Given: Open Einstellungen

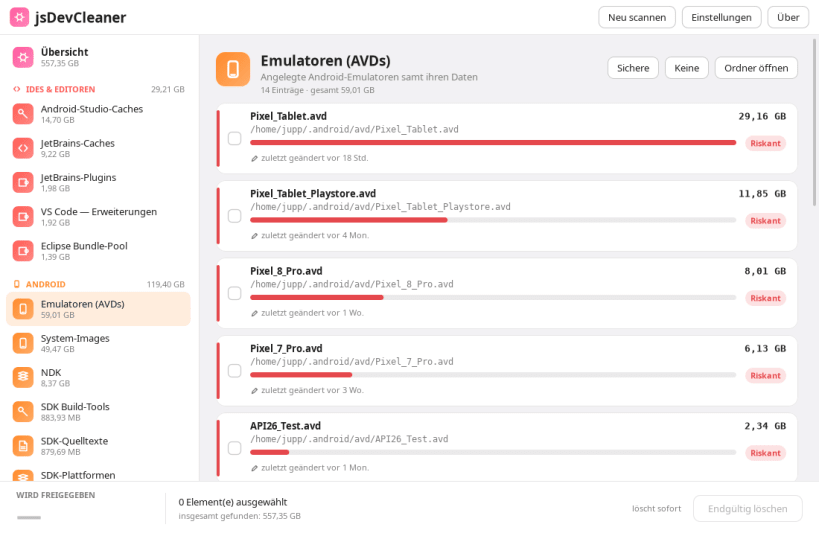Looking at the screenshot, I should tap(721, 17).
